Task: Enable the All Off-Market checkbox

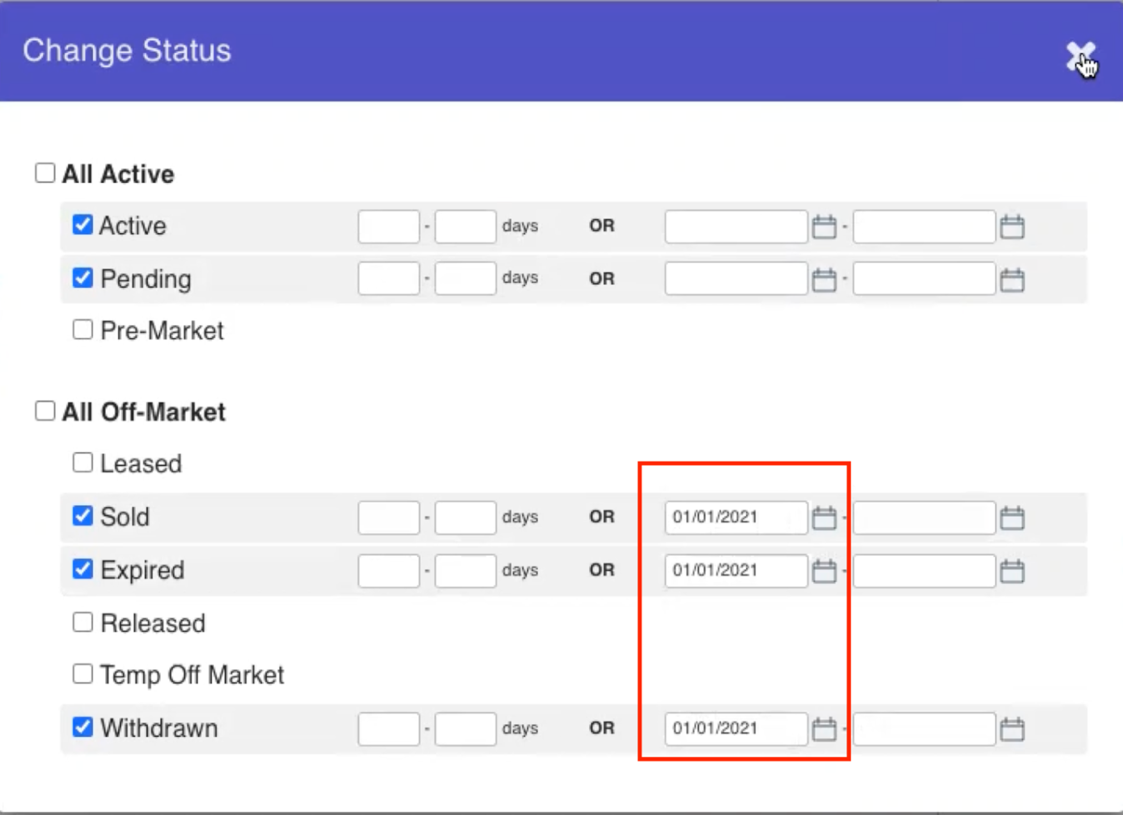Action: pyautogui.click(x=44, y=410)
